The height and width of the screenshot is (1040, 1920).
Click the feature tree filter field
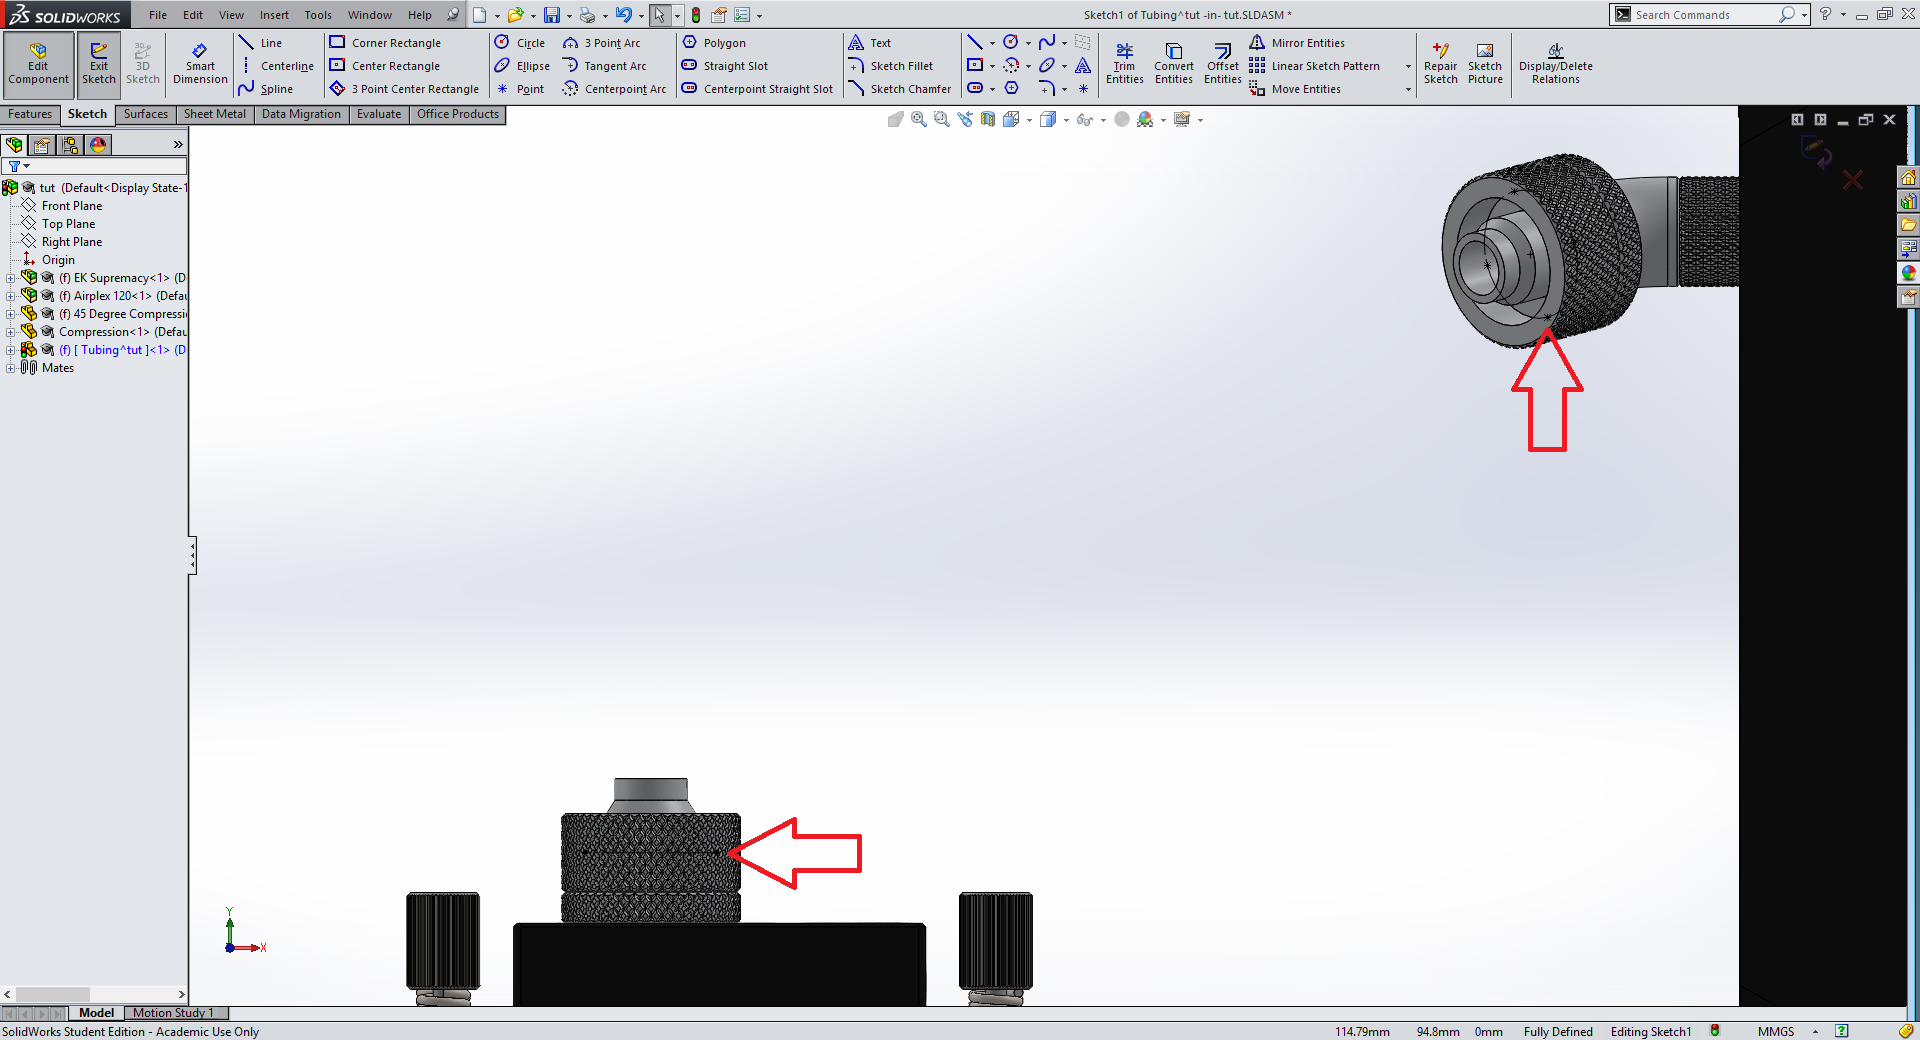coord(94,166)
